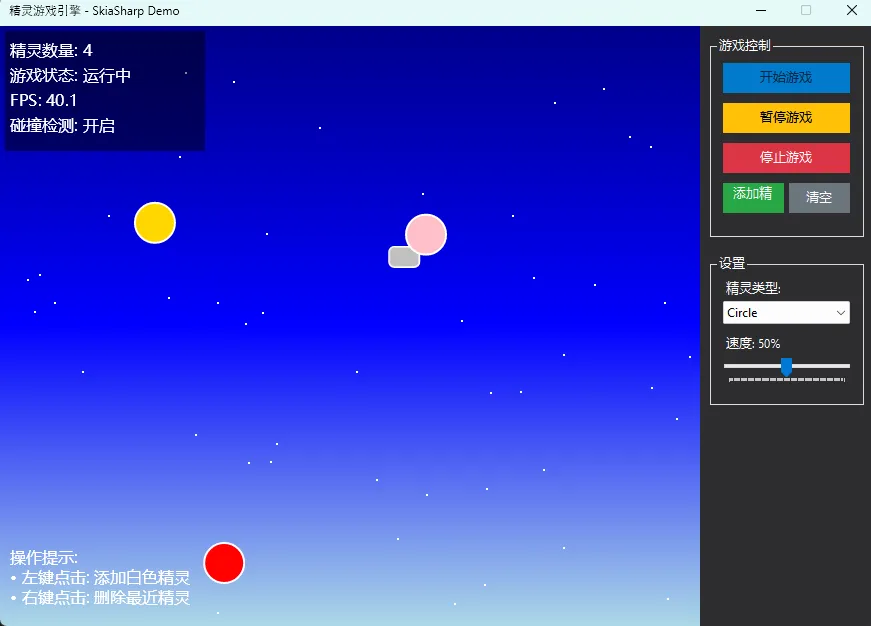Click the 碰撞检测 status line
This screenshot has width=871, height=626.
(x=62, y=126)
